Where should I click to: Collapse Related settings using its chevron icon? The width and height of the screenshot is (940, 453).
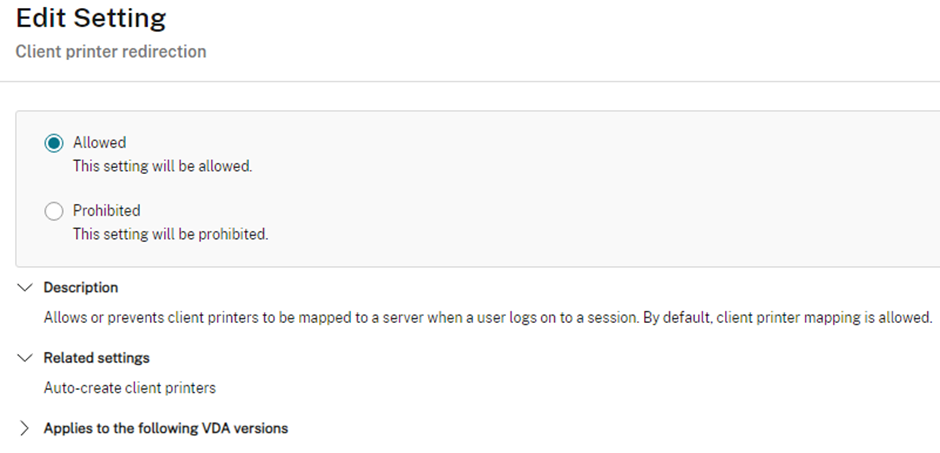pos(25,358)
